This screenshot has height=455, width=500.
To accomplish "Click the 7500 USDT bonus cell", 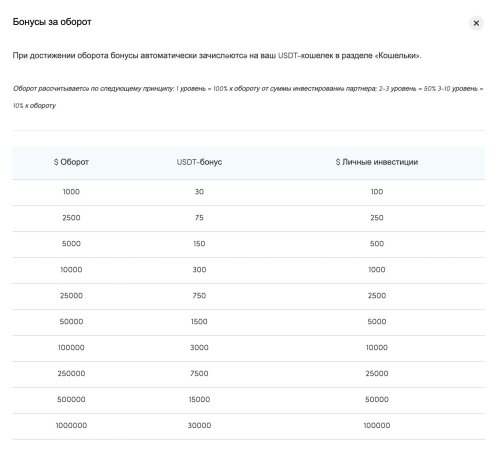I will (x=199, y=373).
